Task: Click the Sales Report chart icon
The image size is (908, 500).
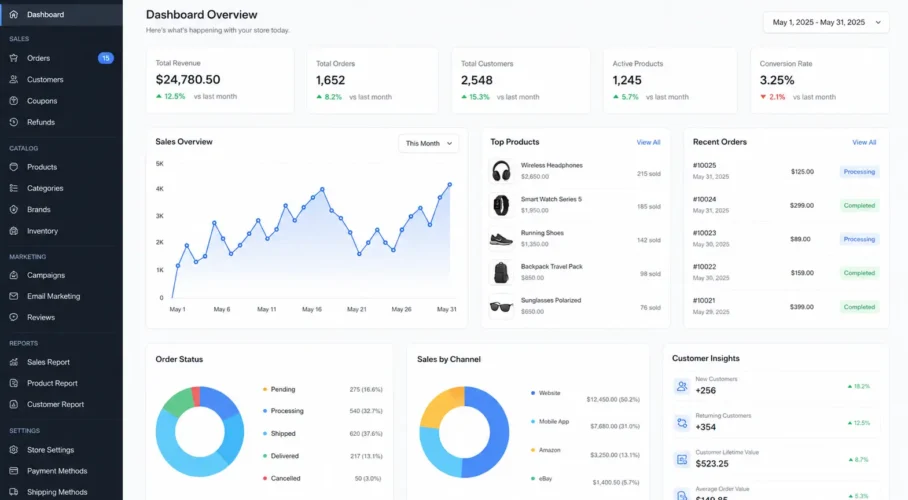Action: [14, 362]
